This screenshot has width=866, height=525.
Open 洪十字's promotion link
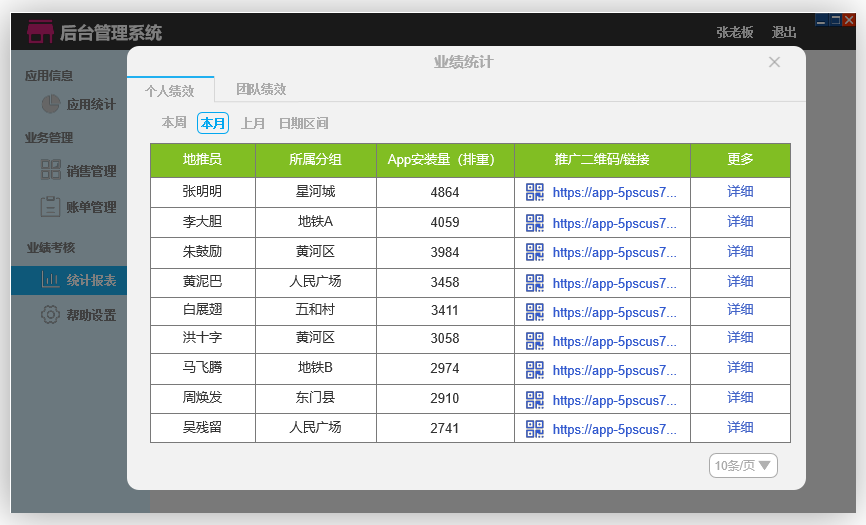[614, 341]
